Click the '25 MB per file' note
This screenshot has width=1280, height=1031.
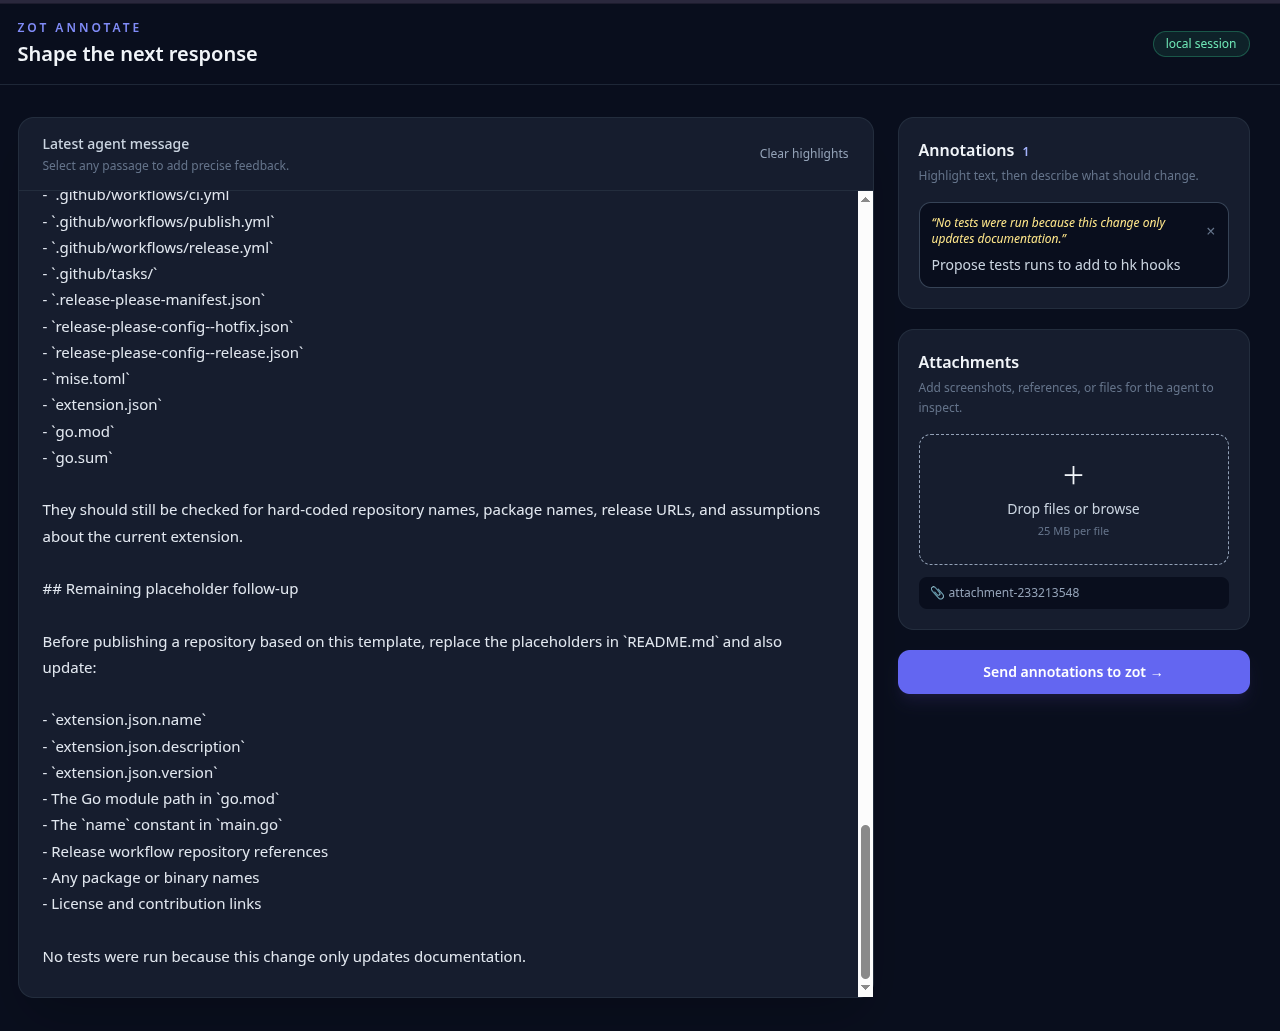point(1073,531)
